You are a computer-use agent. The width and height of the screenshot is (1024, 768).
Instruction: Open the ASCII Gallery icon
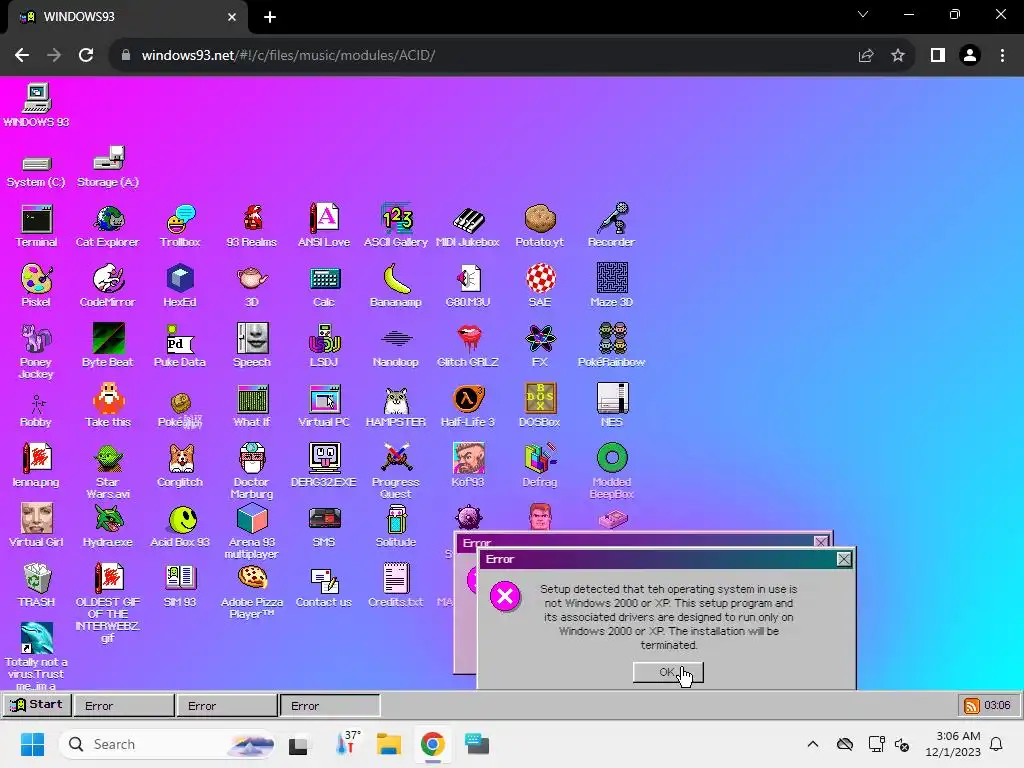coord(396,226)
